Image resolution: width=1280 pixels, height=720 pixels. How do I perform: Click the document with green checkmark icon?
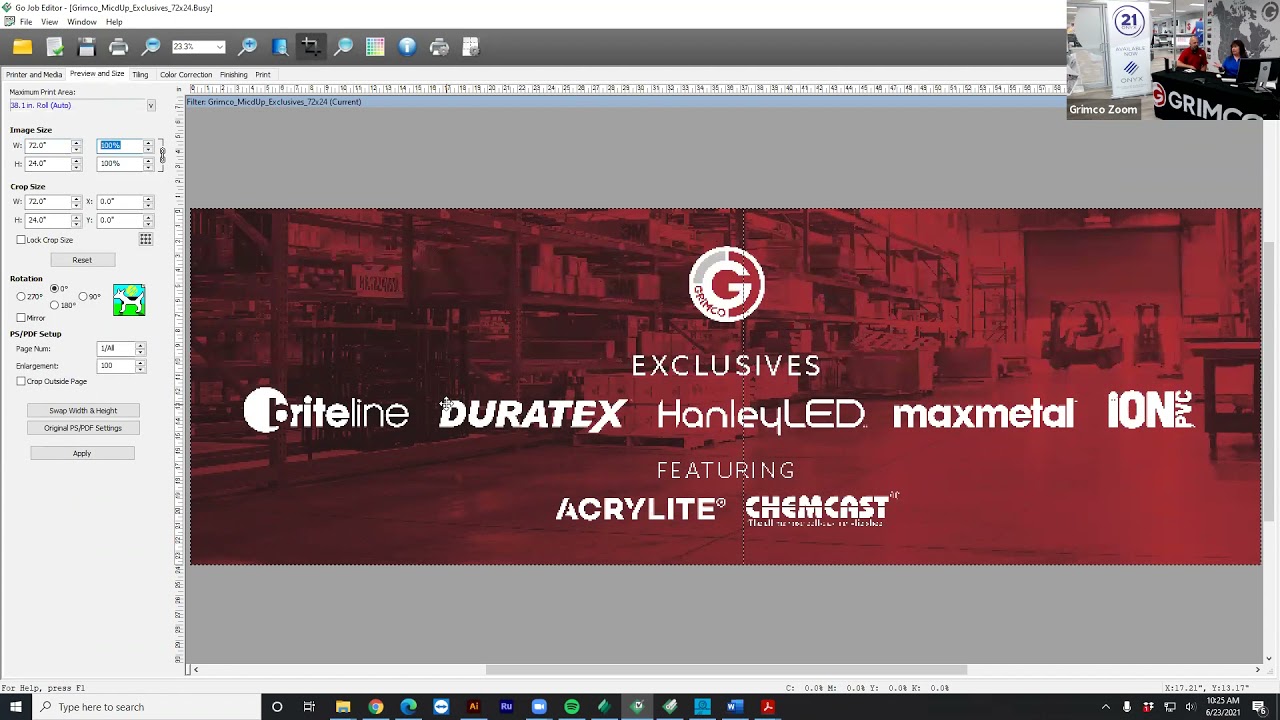click(x=55, y=47)
